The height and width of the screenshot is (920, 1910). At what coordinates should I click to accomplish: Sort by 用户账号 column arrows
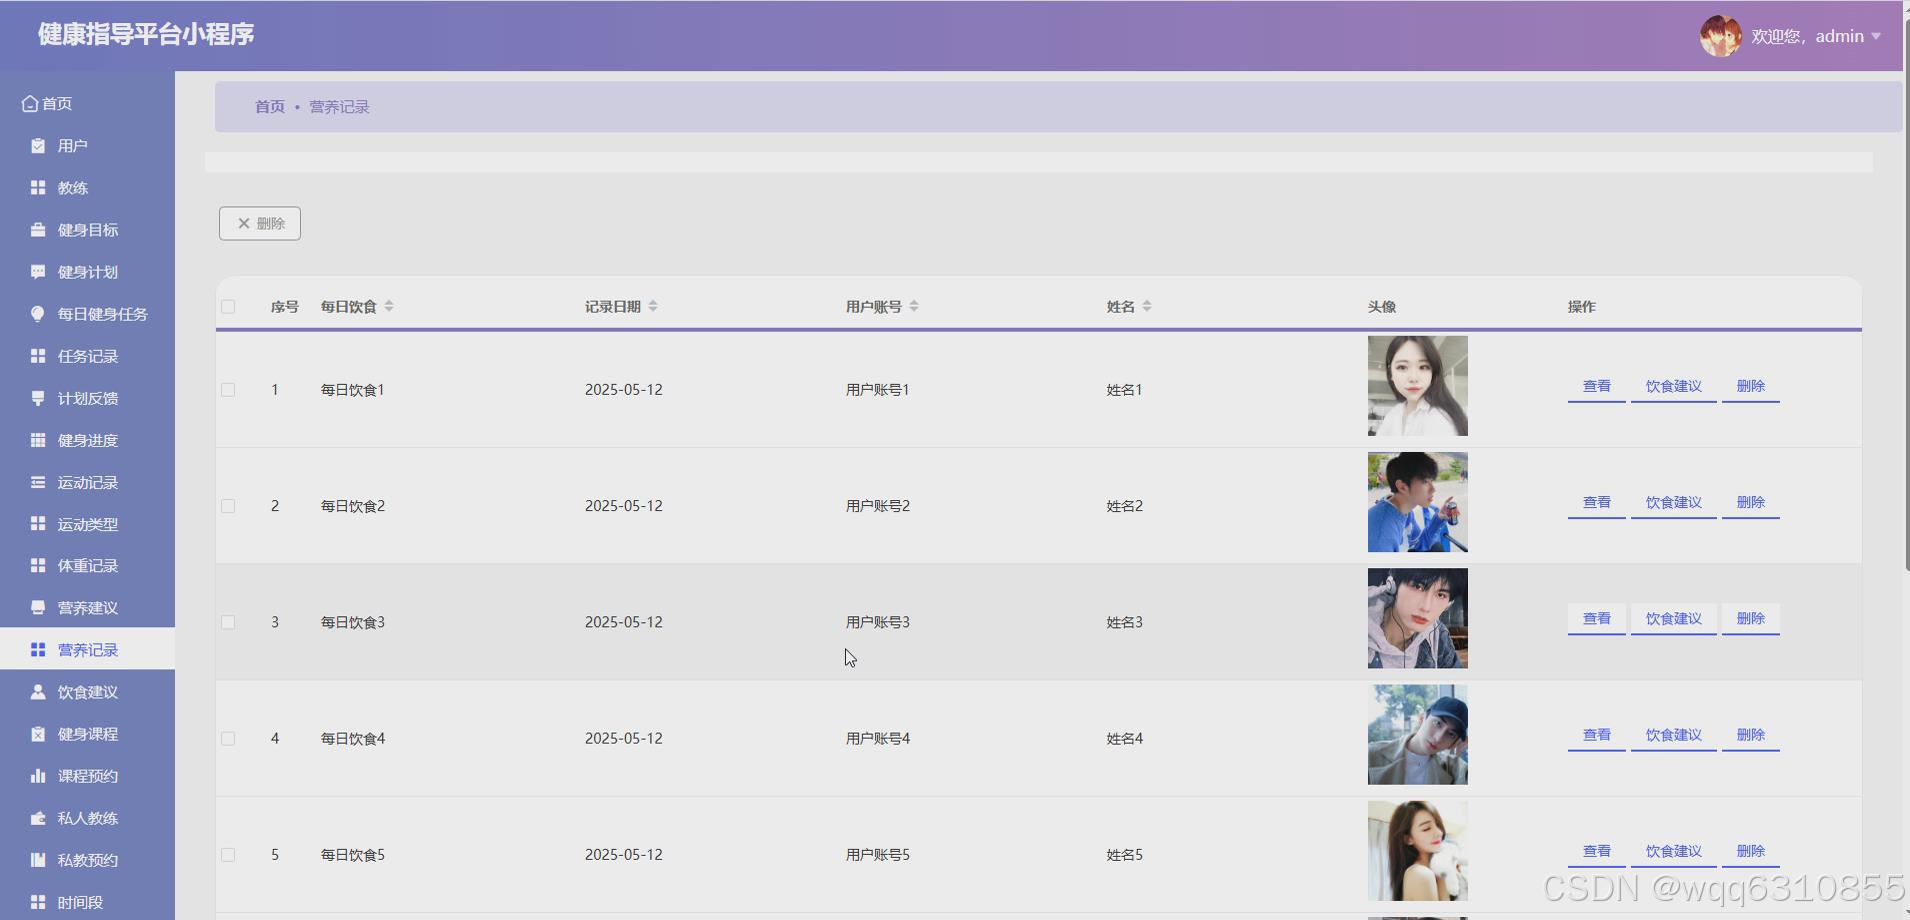click(914, 306)
